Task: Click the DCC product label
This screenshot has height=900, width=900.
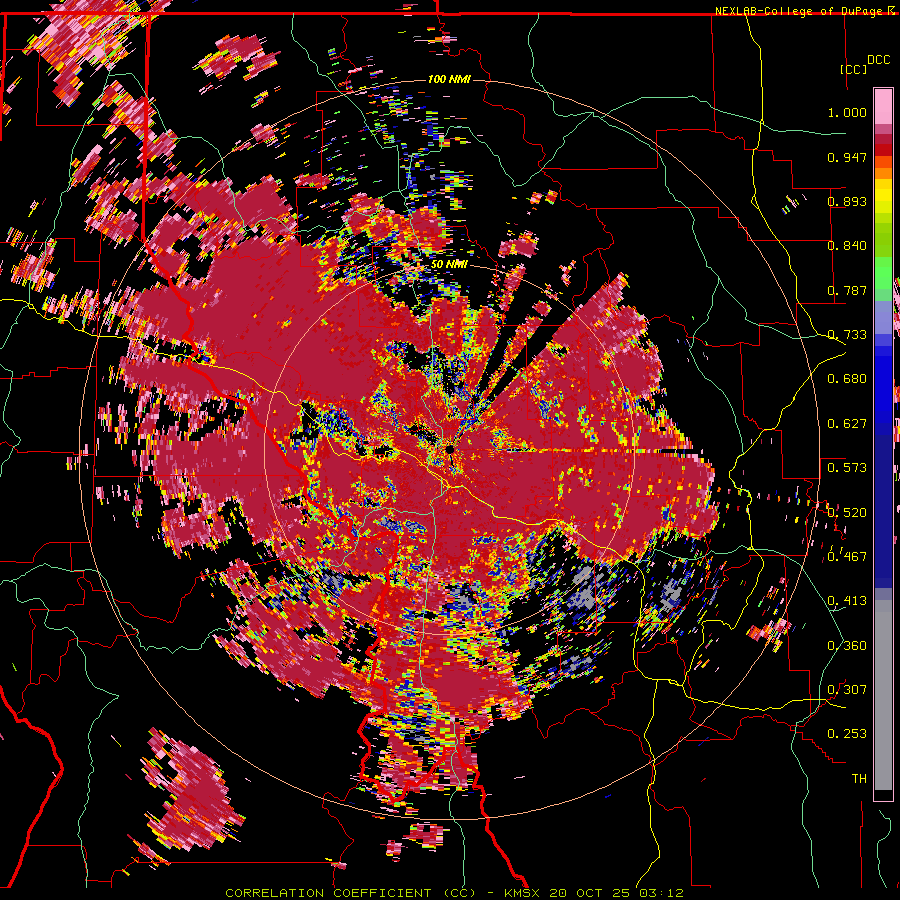Action: [878, 60]
